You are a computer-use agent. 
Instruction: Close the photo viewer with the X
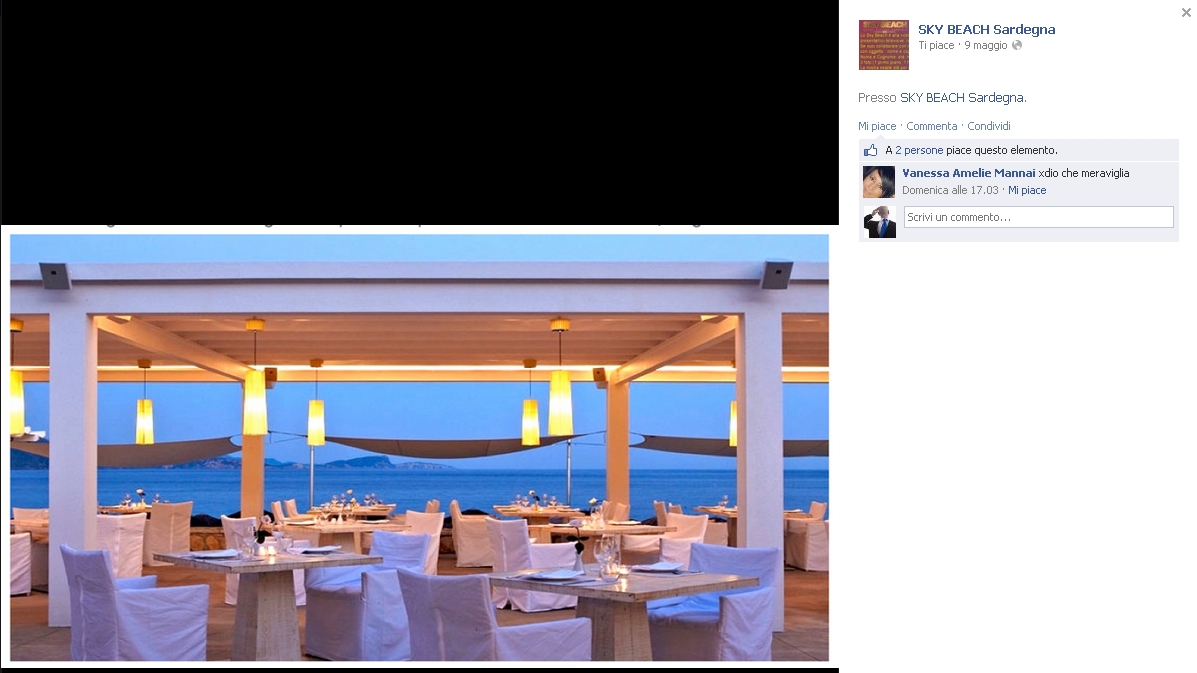pyautogui.click(x=1186, y=12)
